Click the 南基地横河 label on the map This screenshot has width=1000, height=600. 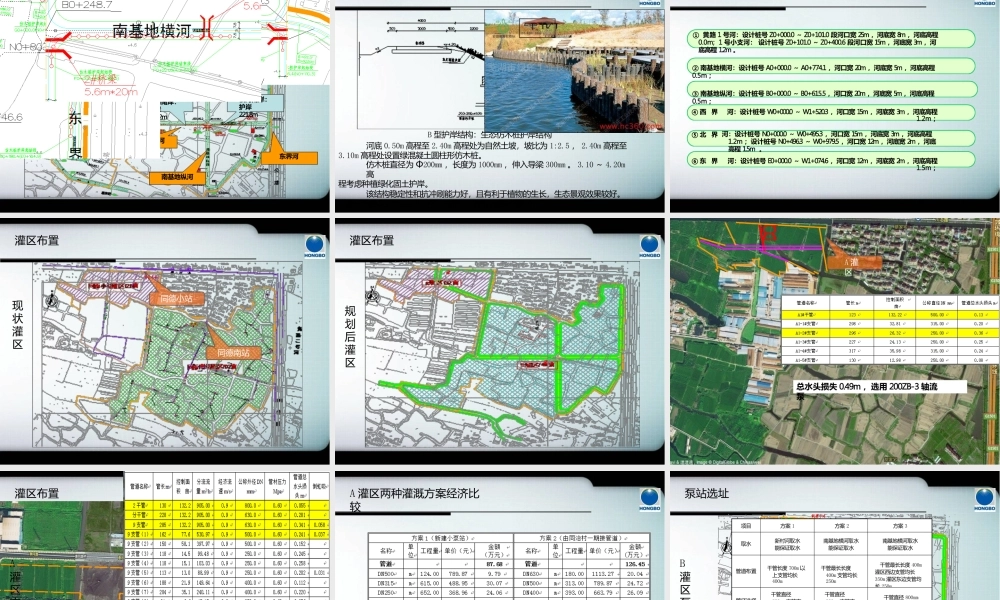point(152,31)
